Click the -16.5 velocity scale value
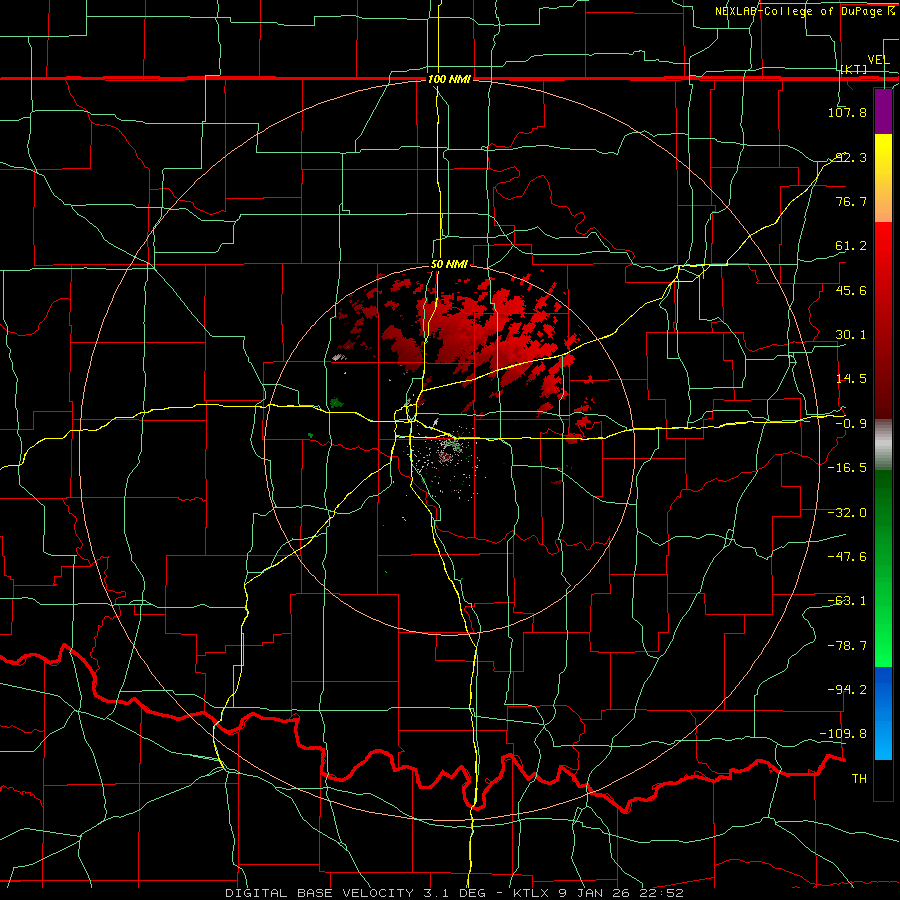900x900 pixels. pyautogui.click(x=847, y=468)
